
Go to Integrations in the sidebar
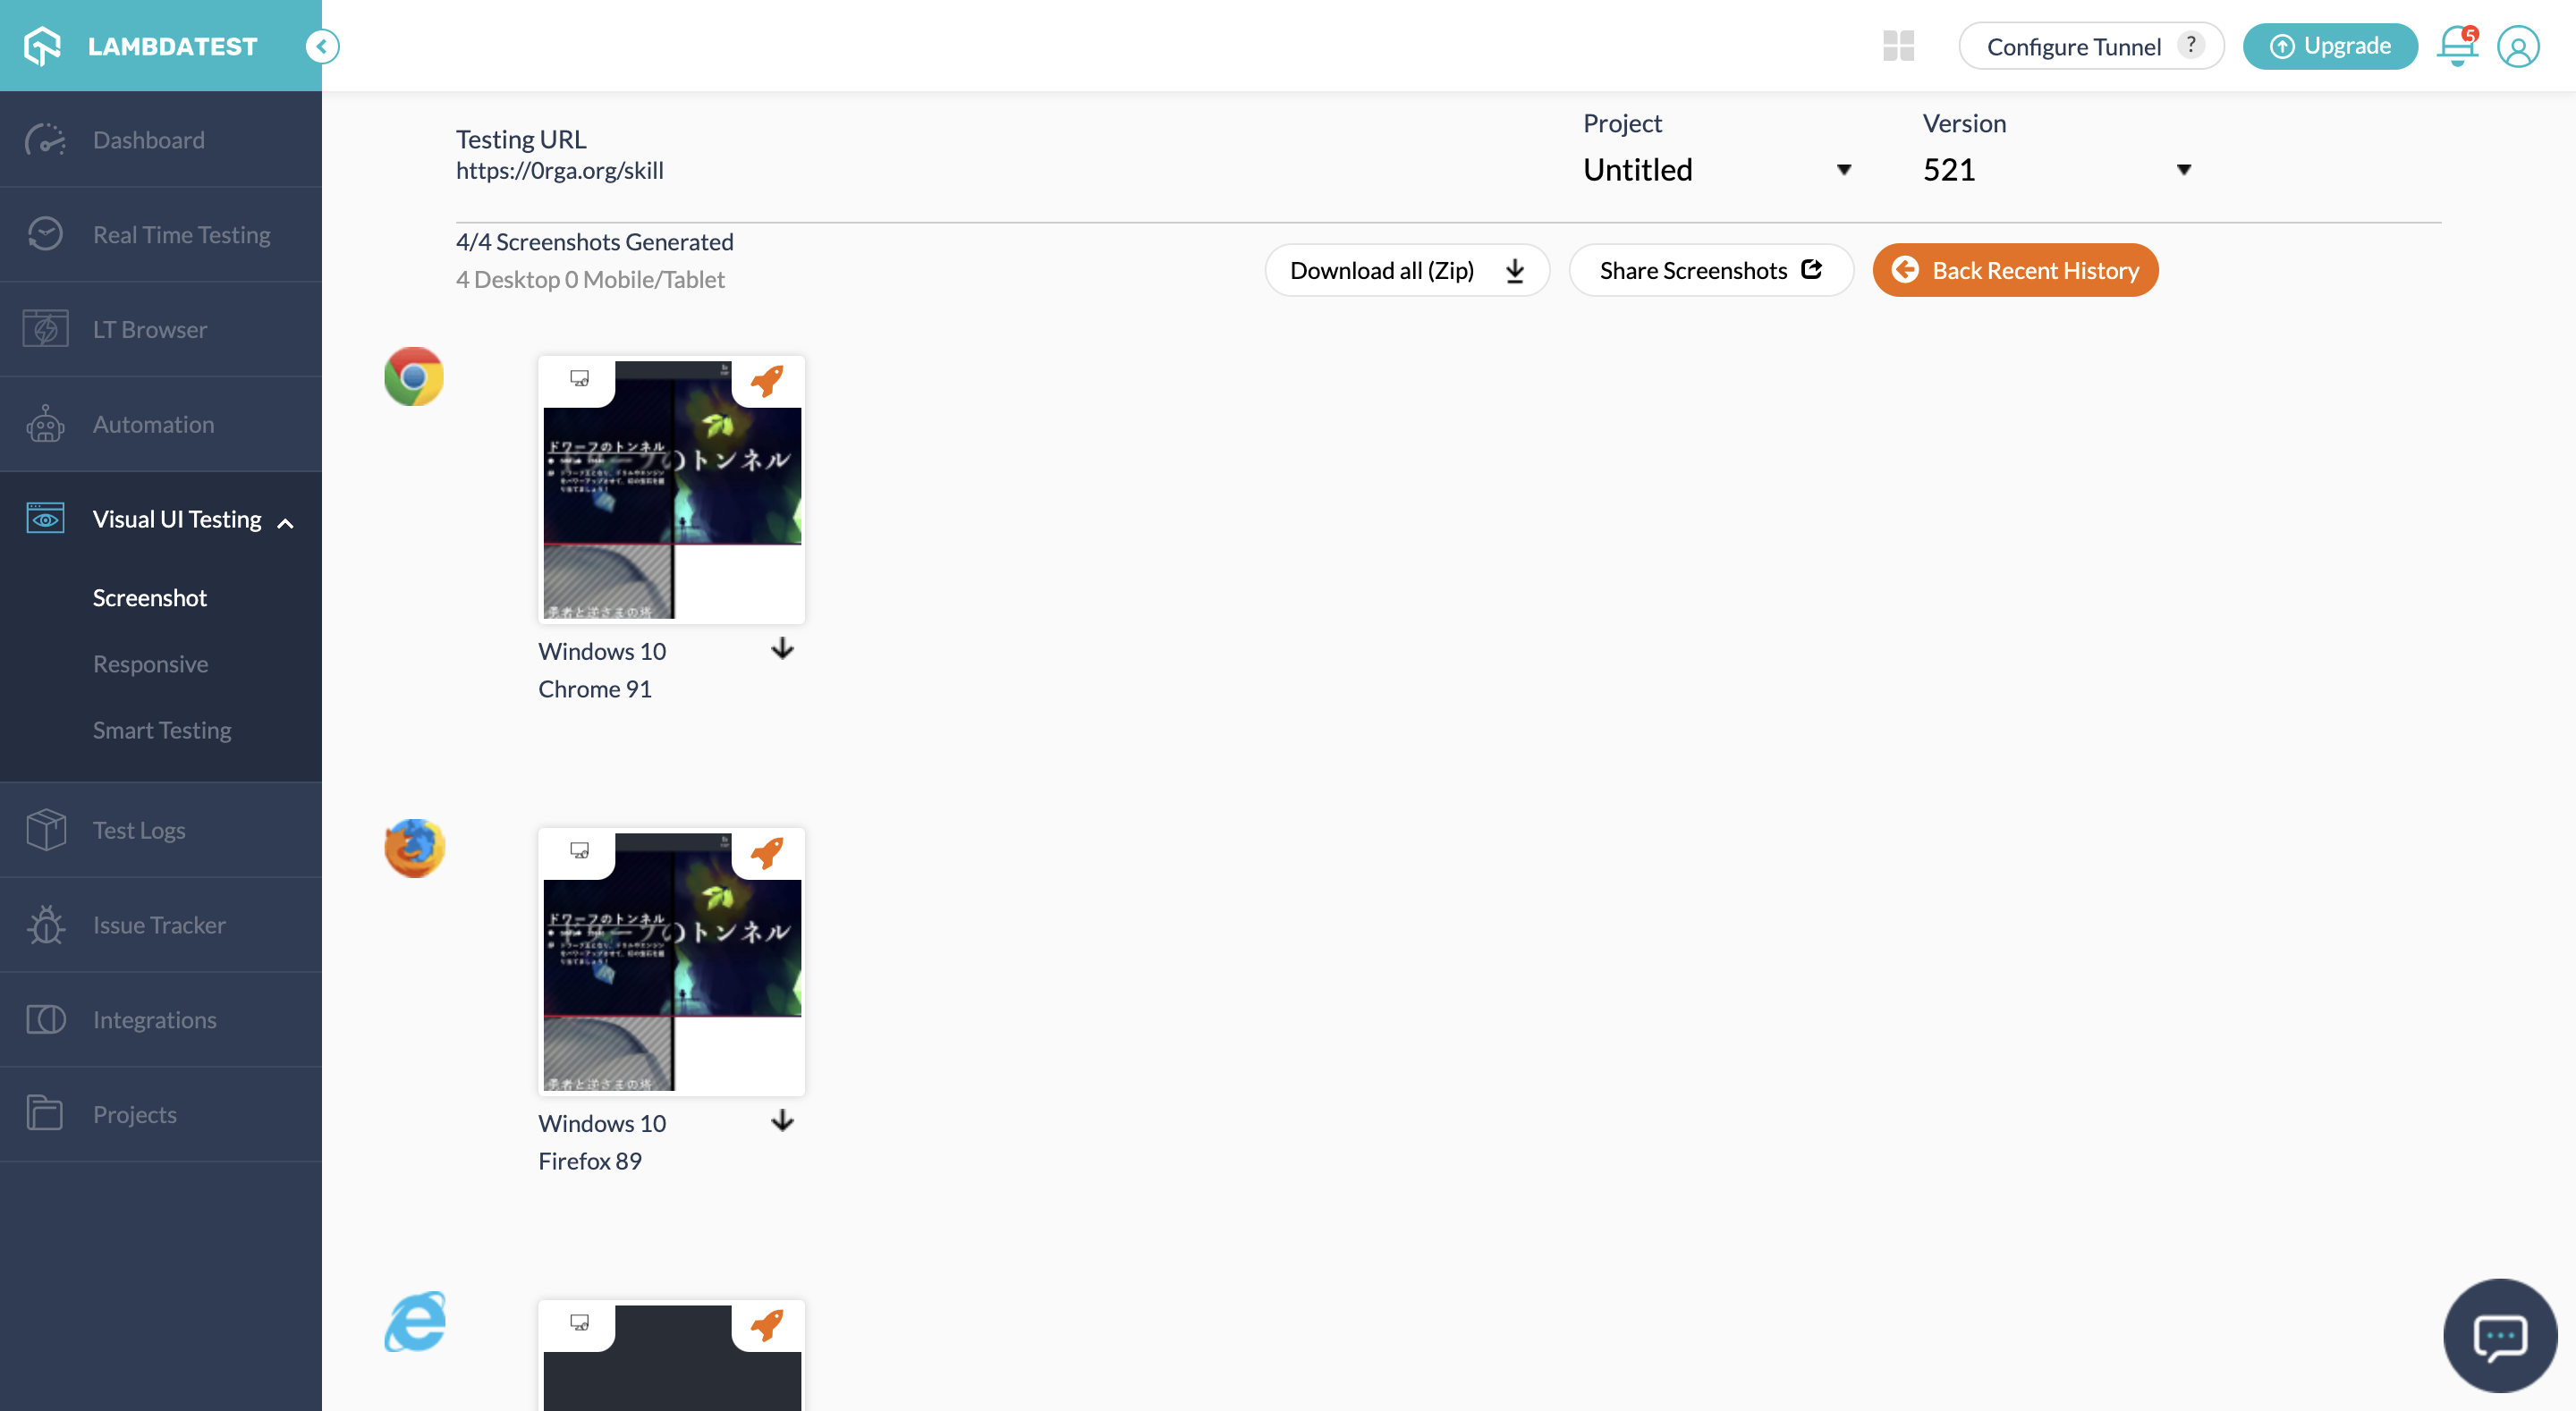(x=161, y=1019)
